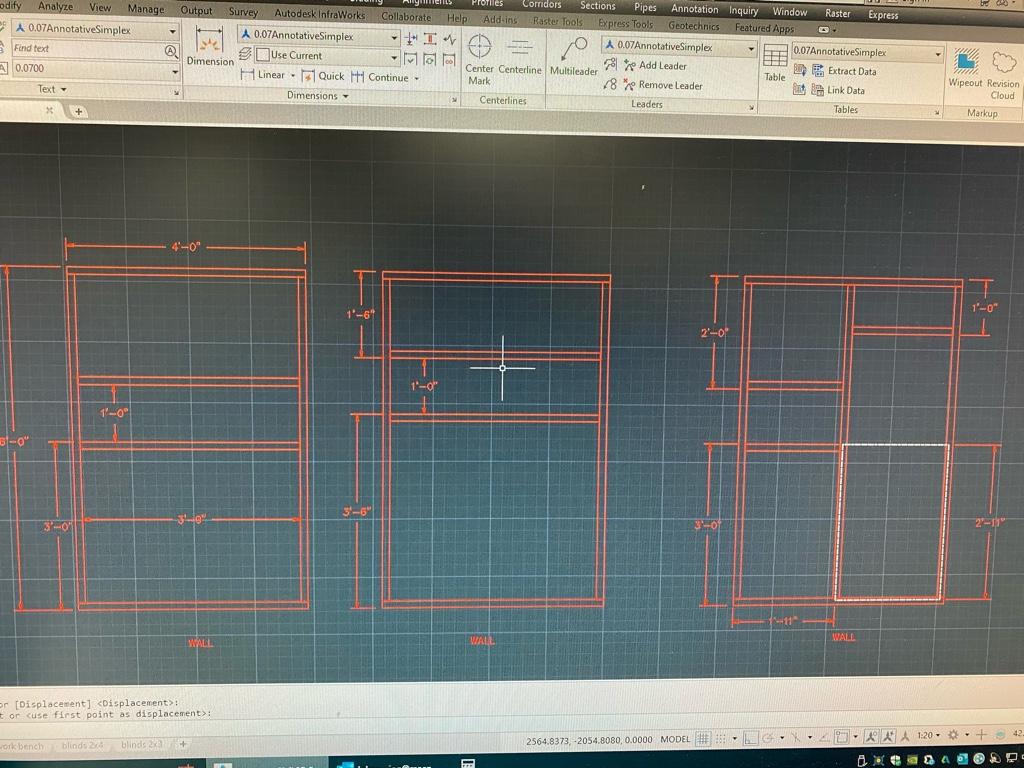
Task: Toggle object snap tracking
Action: tap(824, 737)
